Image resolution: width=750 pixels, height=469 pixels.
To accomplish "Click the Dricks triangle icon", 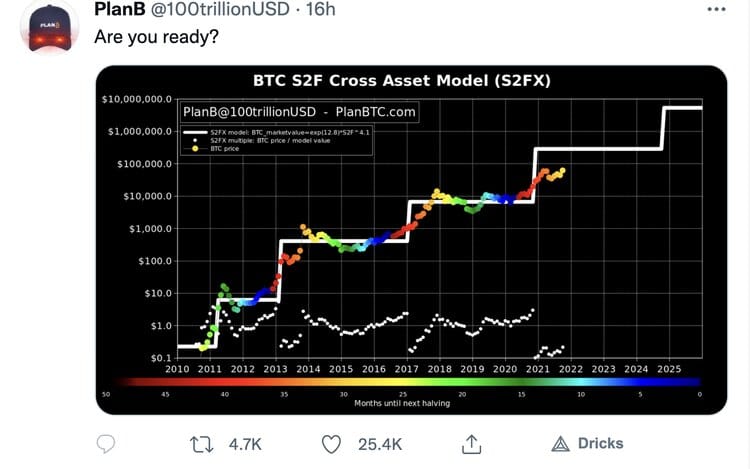I will point(561,443).
